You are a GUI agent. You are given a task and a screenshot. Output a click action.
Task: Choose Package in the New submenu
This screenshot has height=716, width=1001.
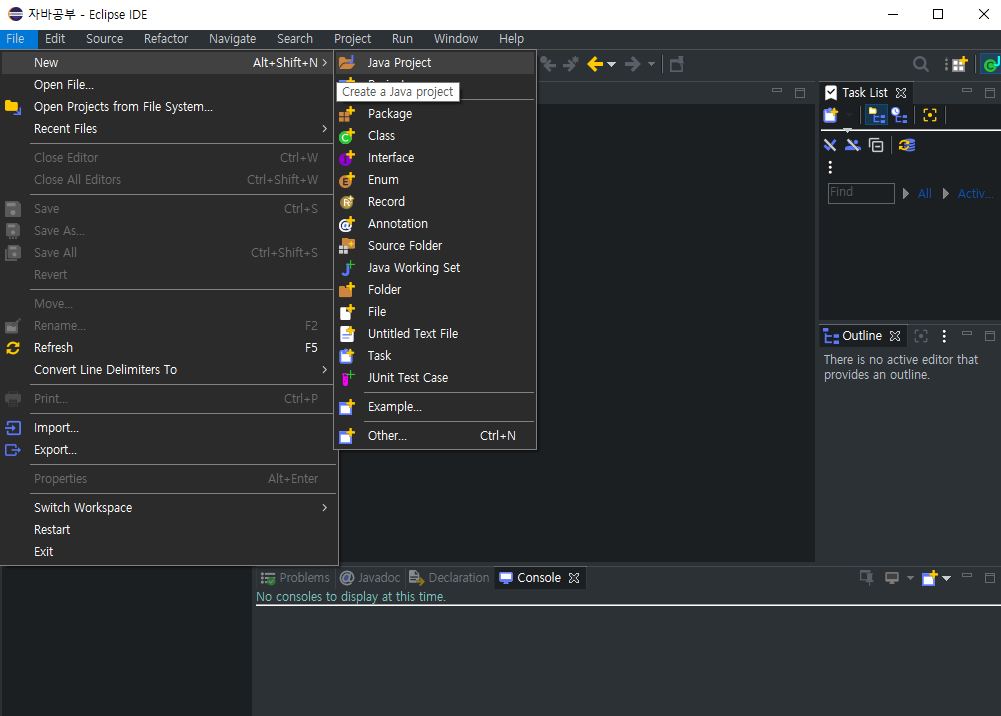tap(435, 114)
